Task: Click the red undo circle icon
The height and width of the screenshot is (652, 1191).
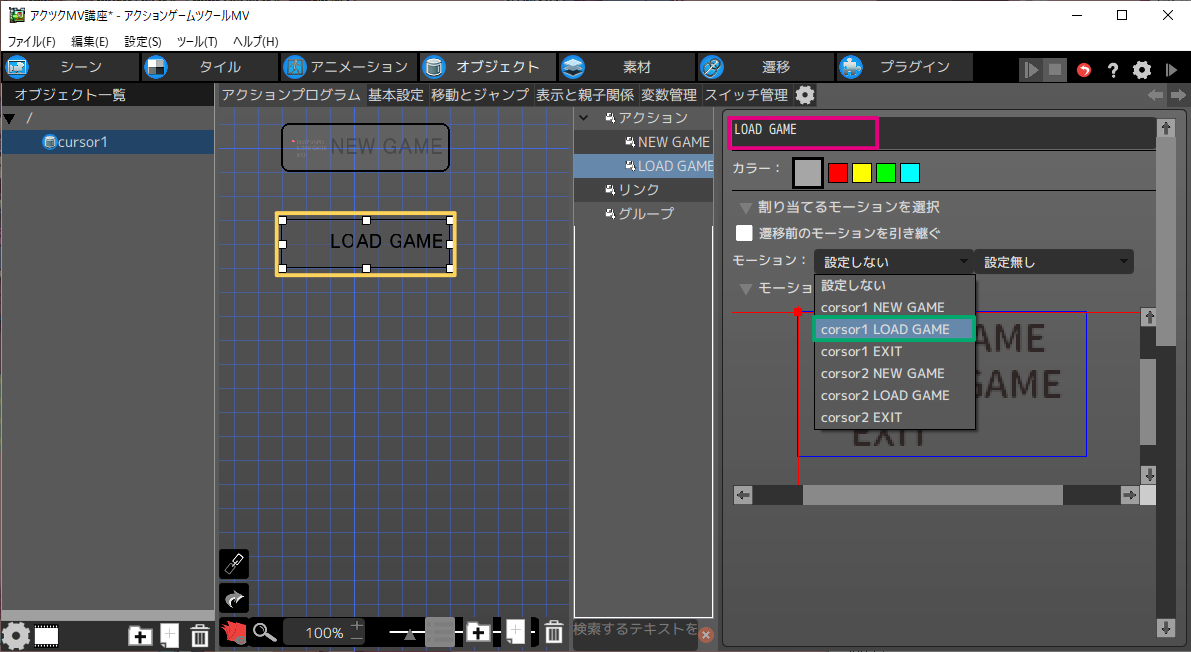Action: 1084,69
